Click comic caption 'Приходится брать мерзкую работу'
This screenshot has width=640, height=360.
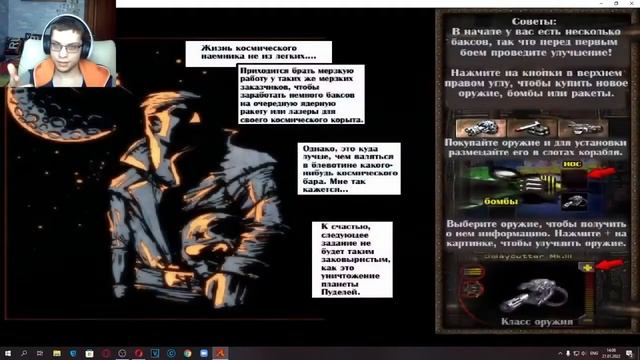pos(301,95)
